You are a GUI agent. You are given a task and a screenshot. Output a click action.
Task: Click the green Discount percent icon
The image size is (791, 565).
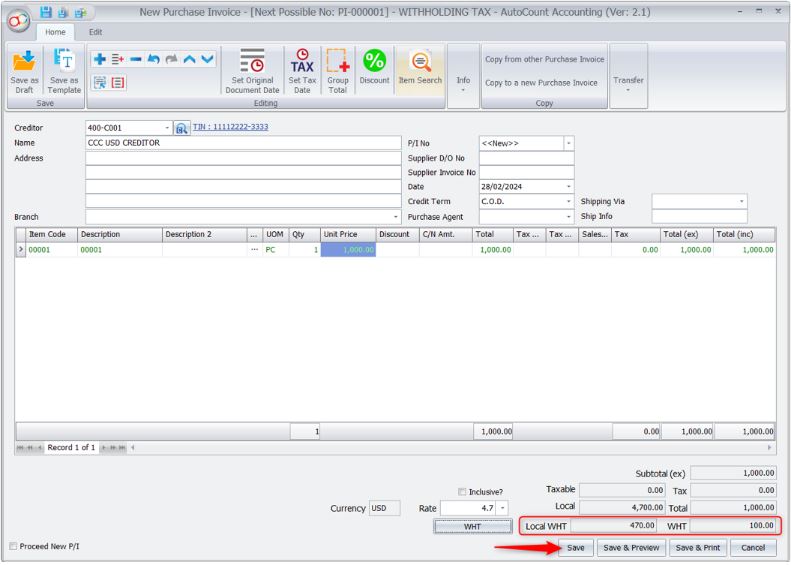pyautogui.click(x=374, y=67)
